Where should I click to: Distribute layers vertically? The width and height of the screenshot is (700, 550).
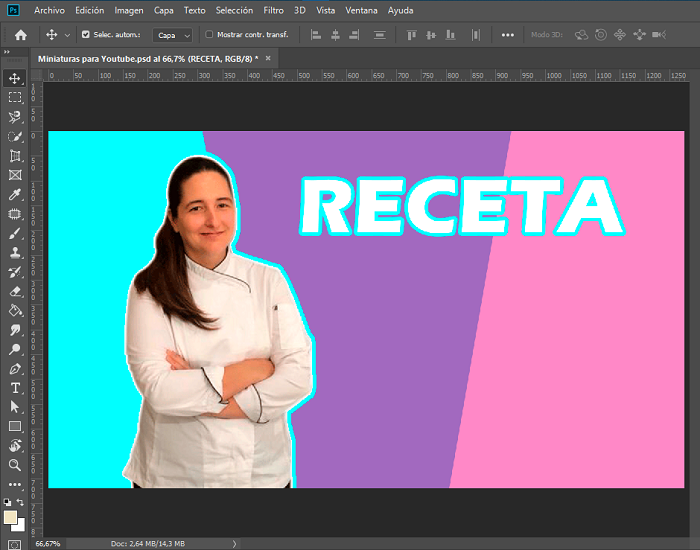pyautogui.click(x=380, y=35)
